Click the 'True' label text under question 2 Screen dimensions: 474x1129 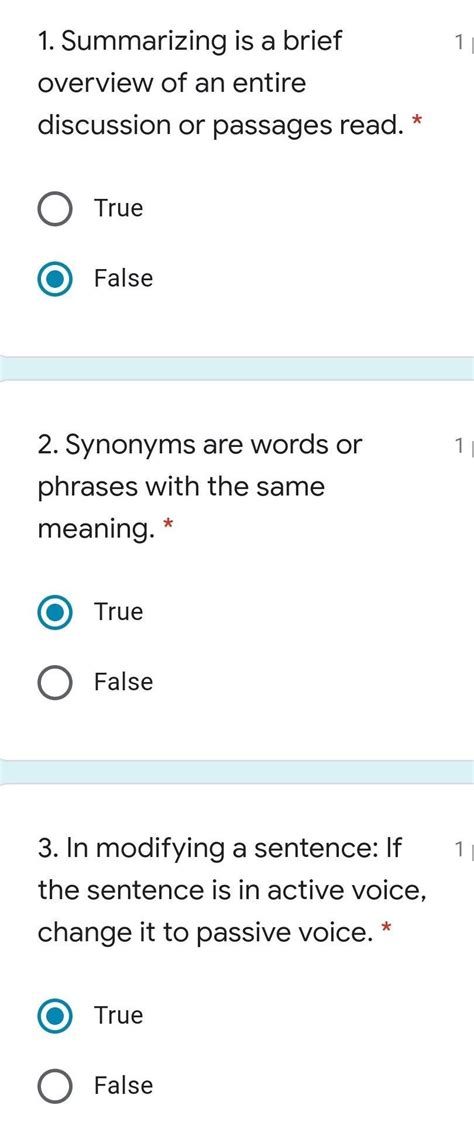point(119,612)
